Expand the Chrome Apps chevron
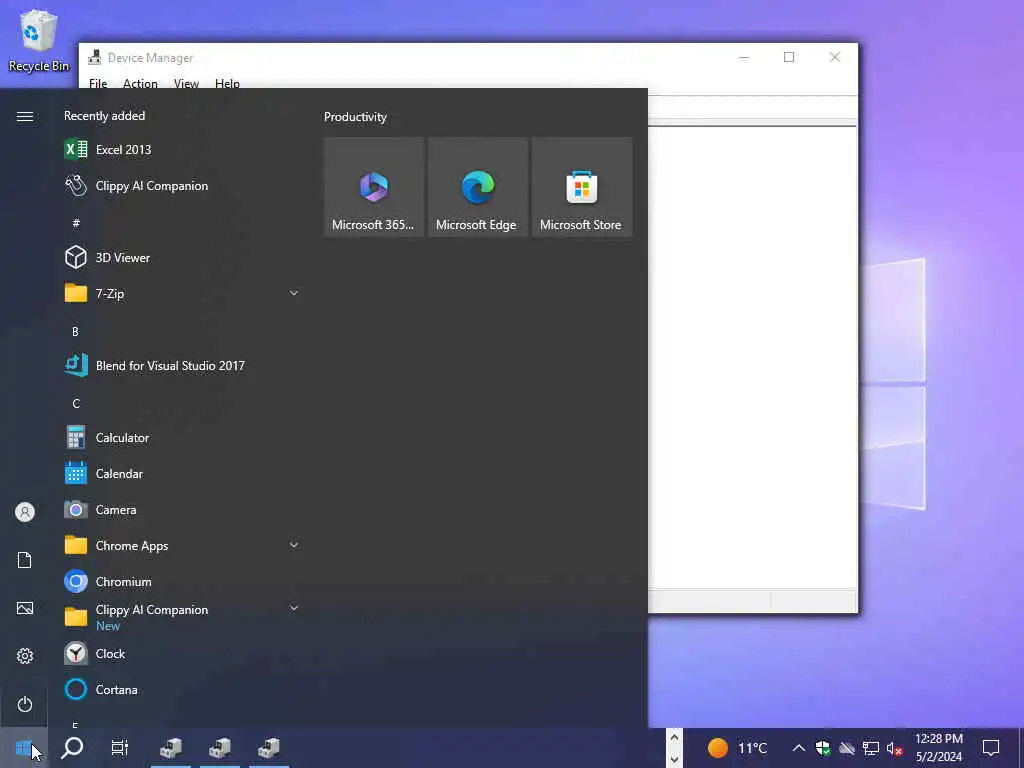The height and width of the screenshot is (768, 1024). point(294,545)
